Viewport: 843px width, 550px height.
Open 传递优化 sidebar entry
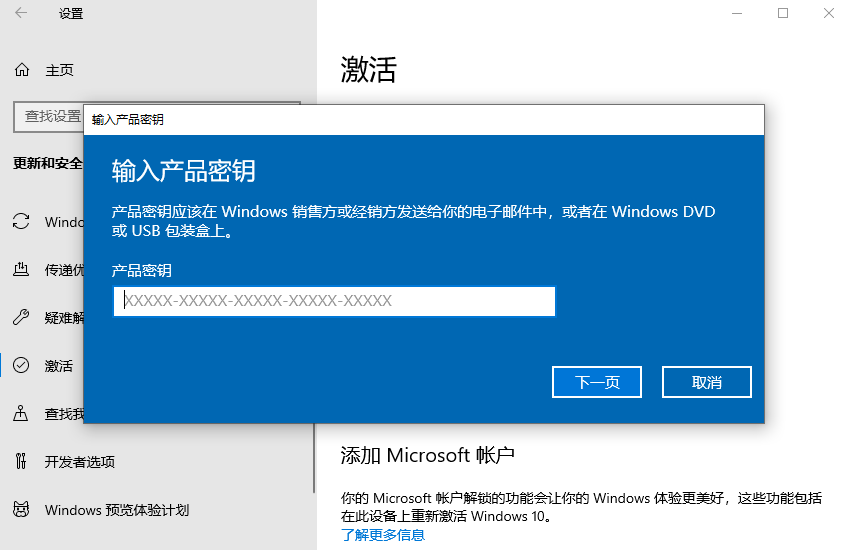[64, 270]
